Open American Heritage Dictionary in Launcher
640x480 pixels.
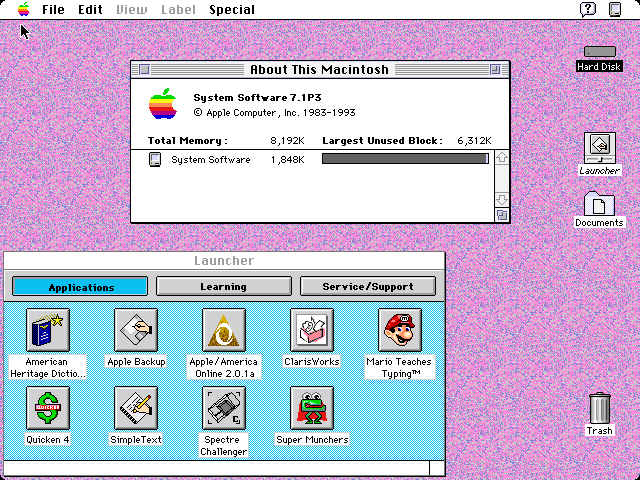48,331
